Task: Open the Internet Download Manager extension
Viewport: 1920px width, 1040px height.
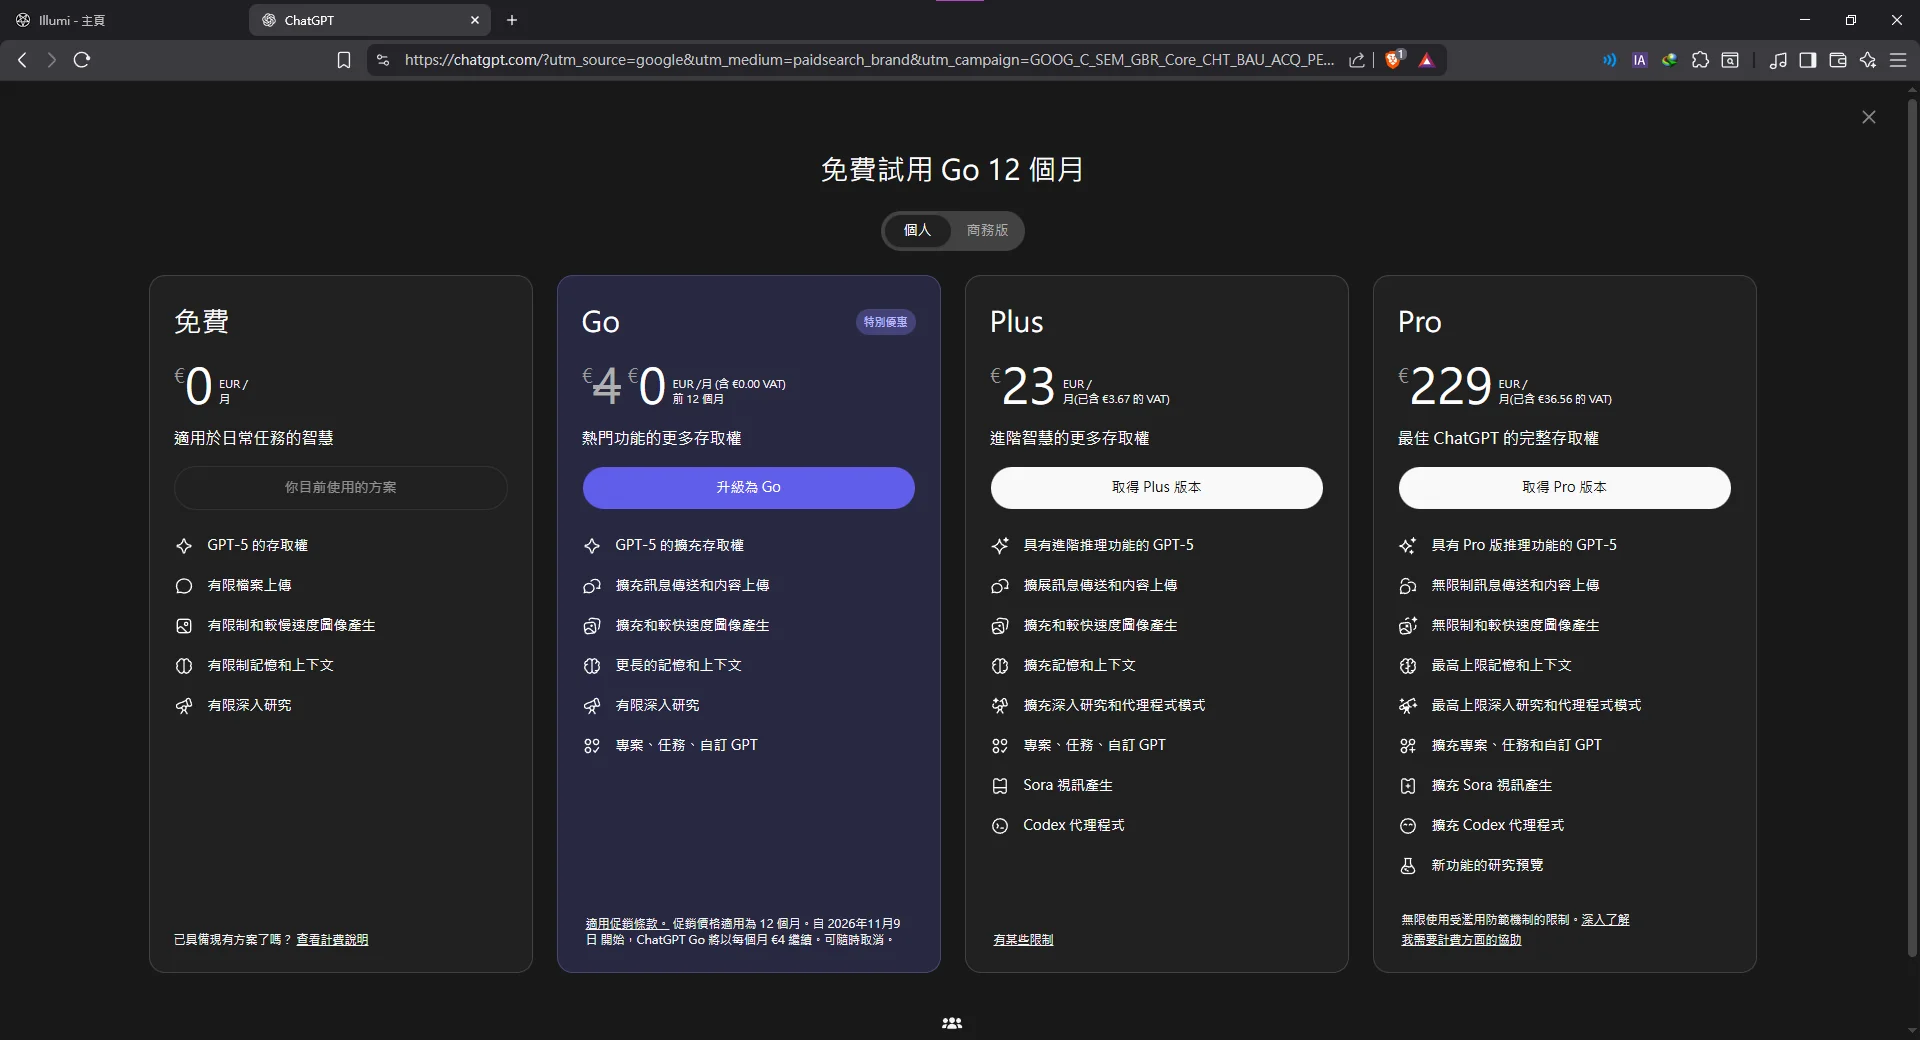Action: point(1670,60)
